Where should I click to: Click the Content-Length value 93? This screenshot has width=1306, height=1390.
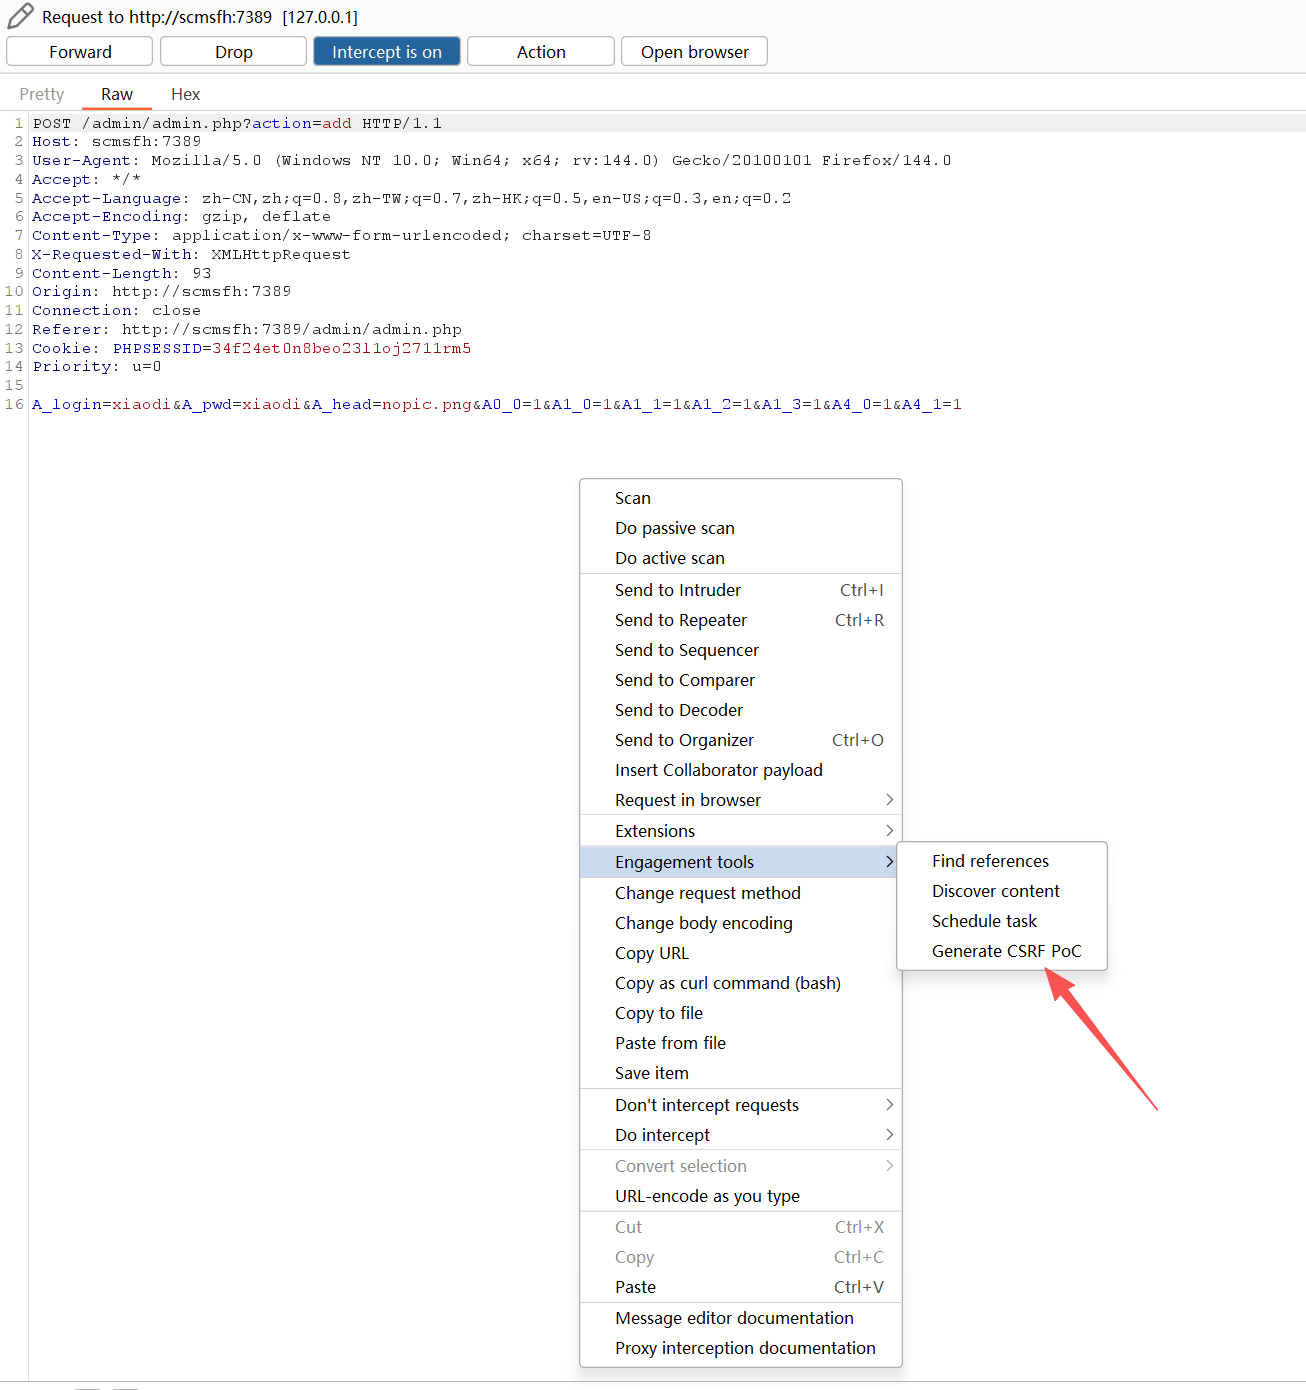pyautogui.click(x=202, y=273)
